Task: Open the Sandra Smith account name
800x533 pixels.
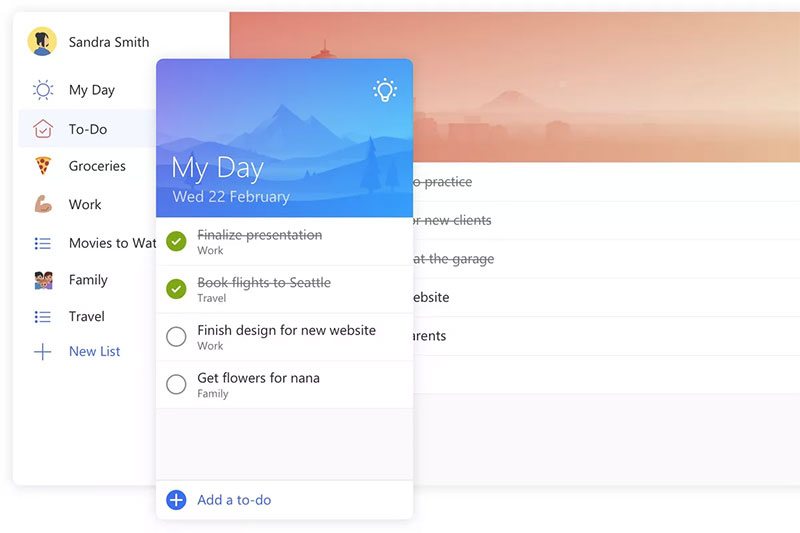Action: [x=109, y=42]
